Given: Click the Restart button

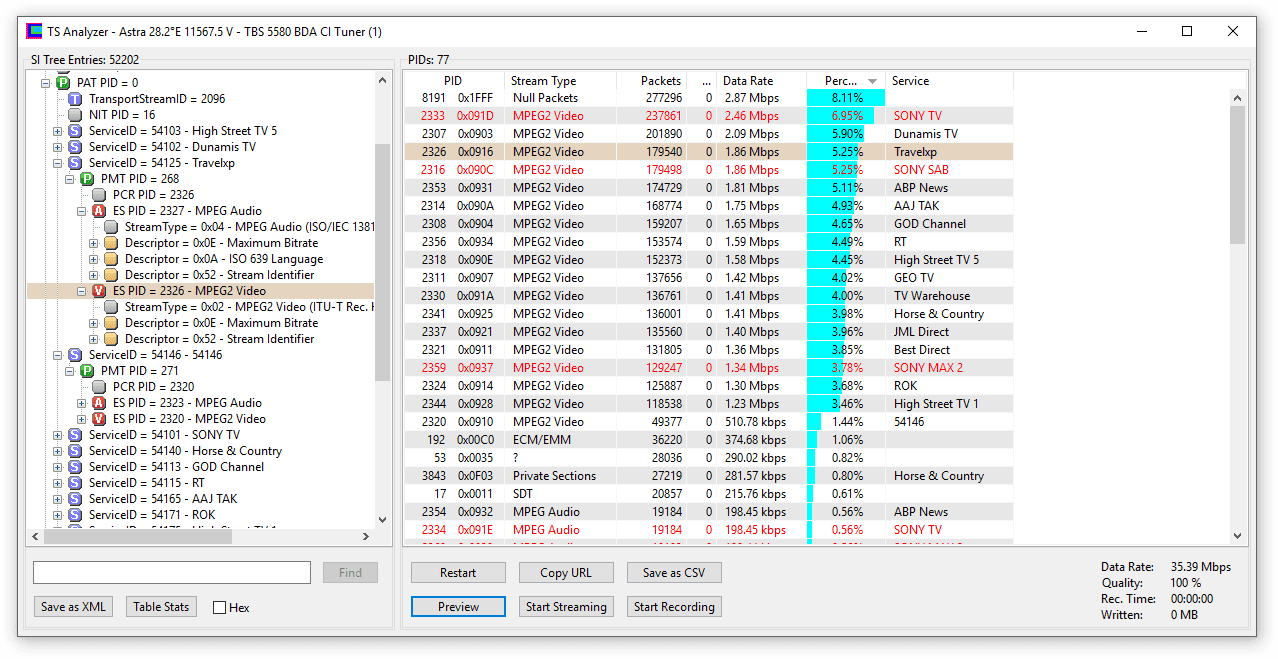Looking at the screenshot, I should coord(458,573).
